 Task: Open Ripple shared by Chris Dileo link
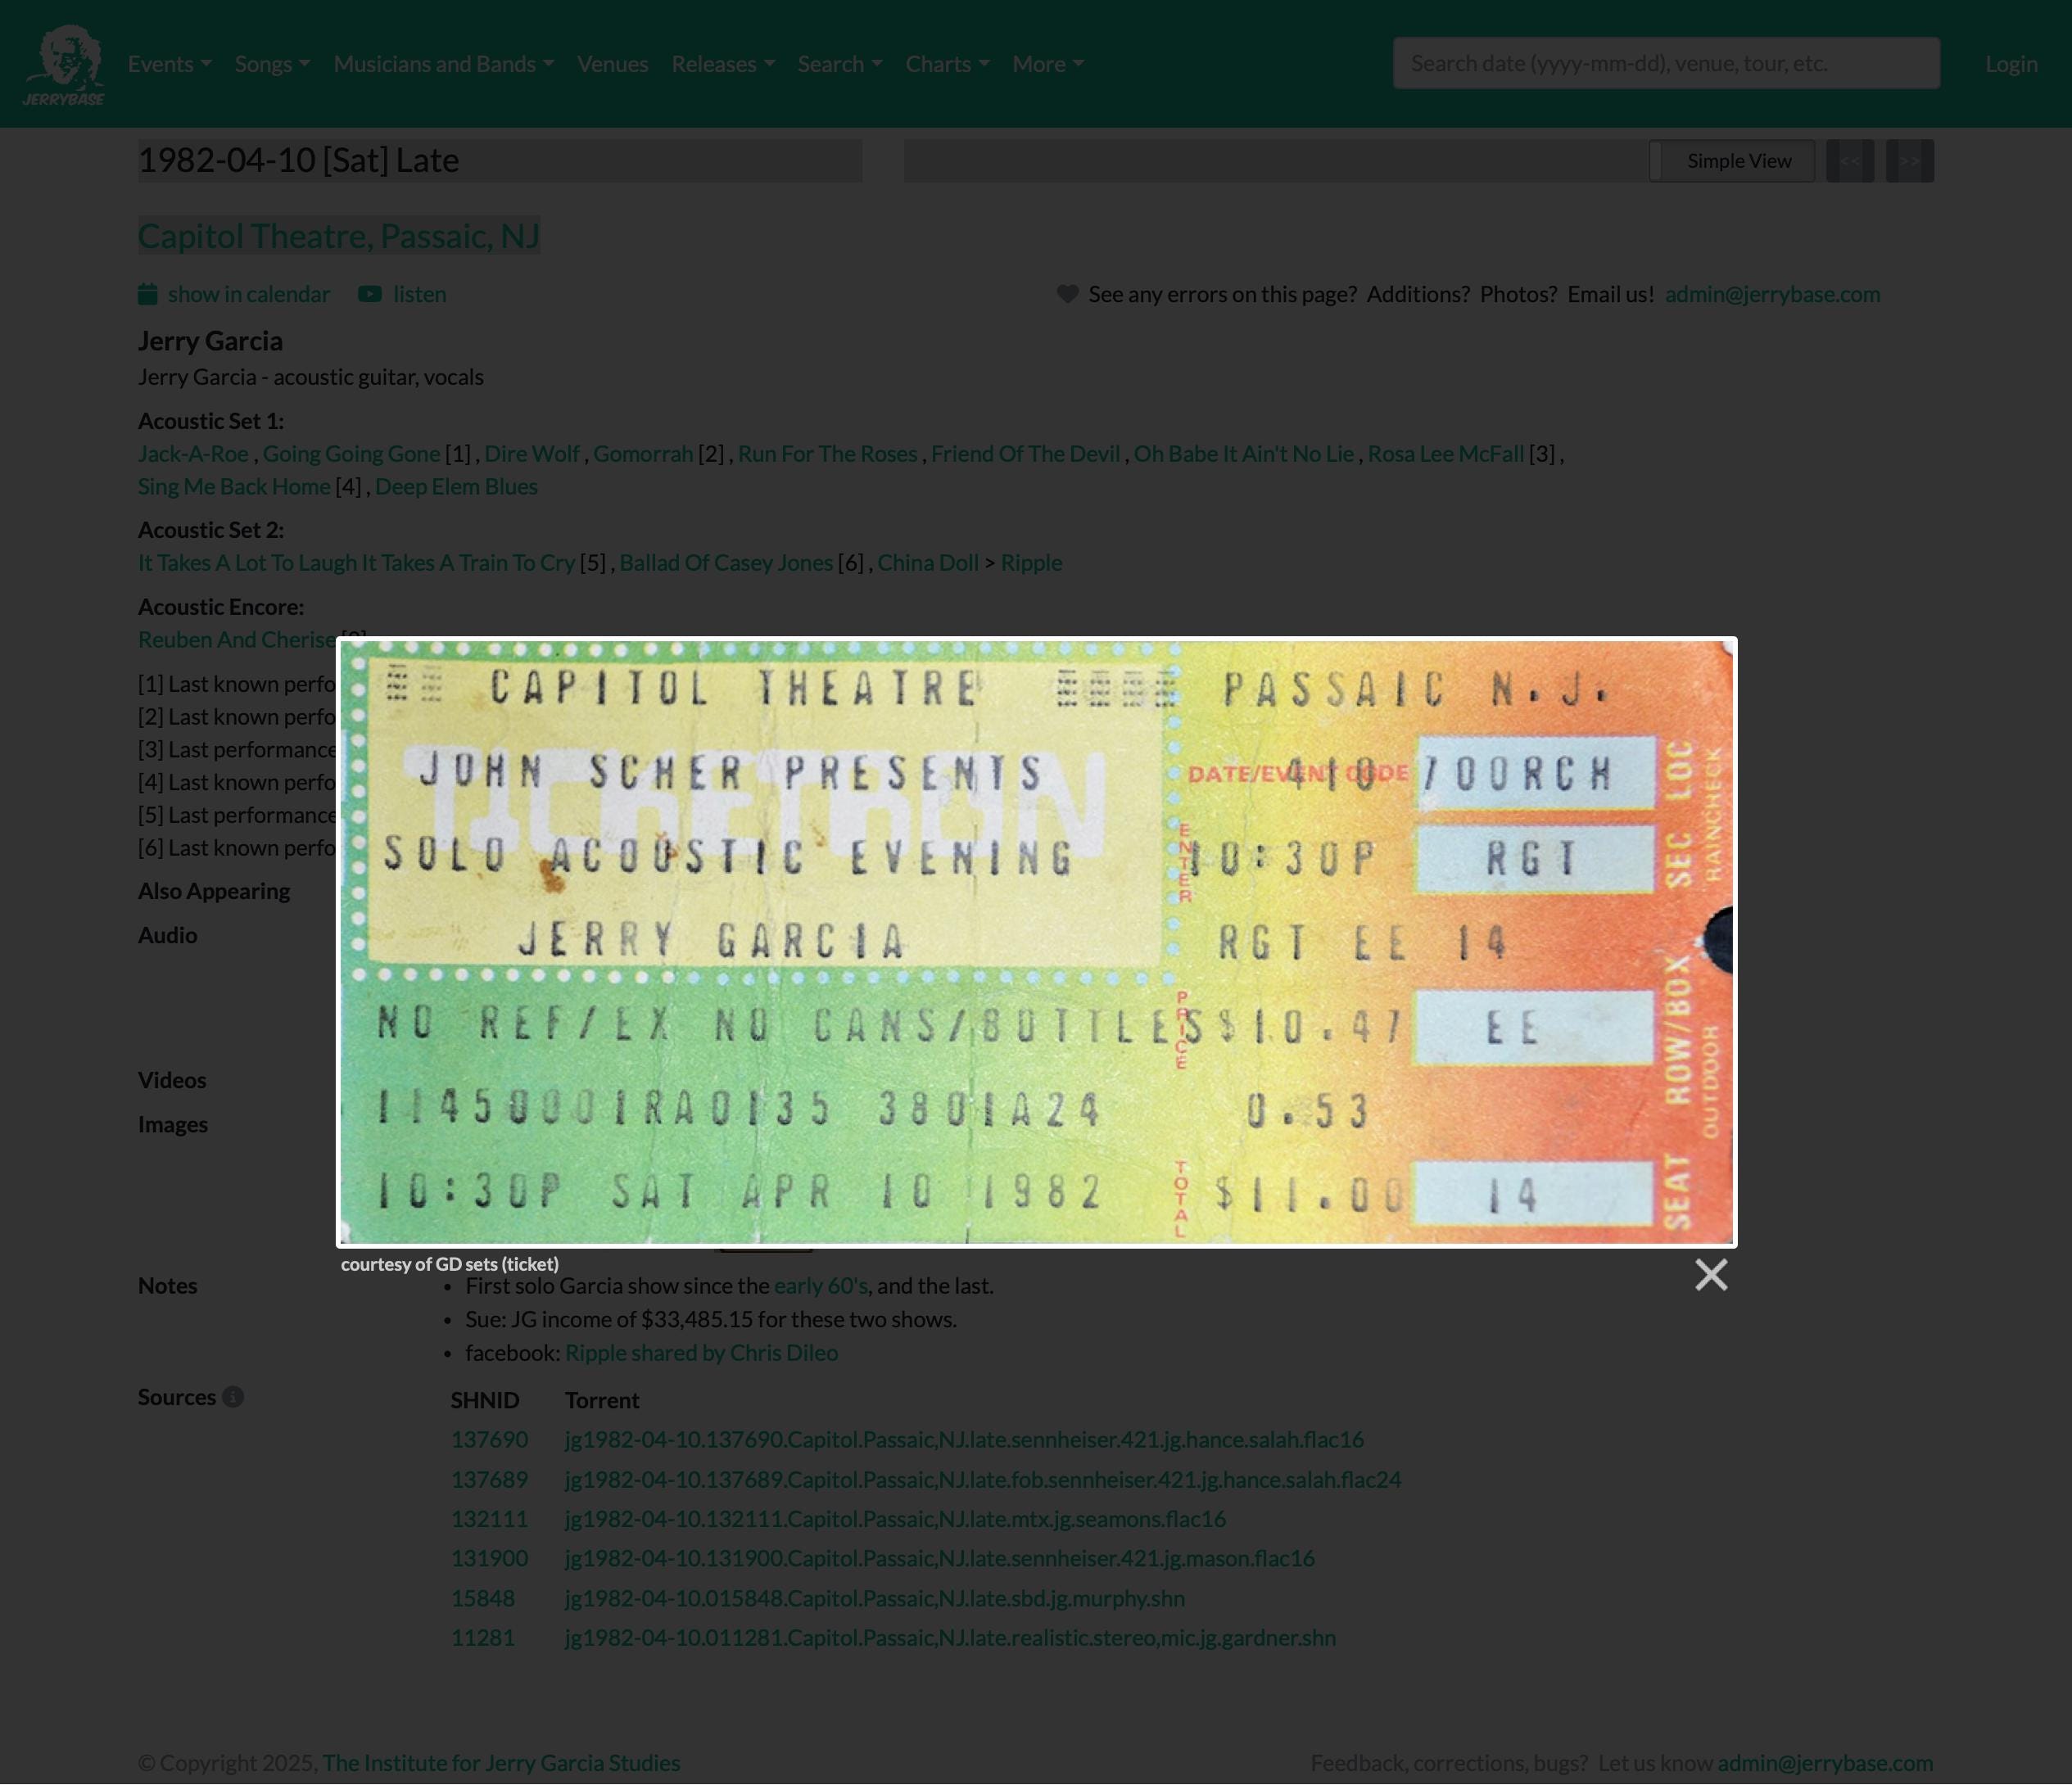[x=701, y=1352]
